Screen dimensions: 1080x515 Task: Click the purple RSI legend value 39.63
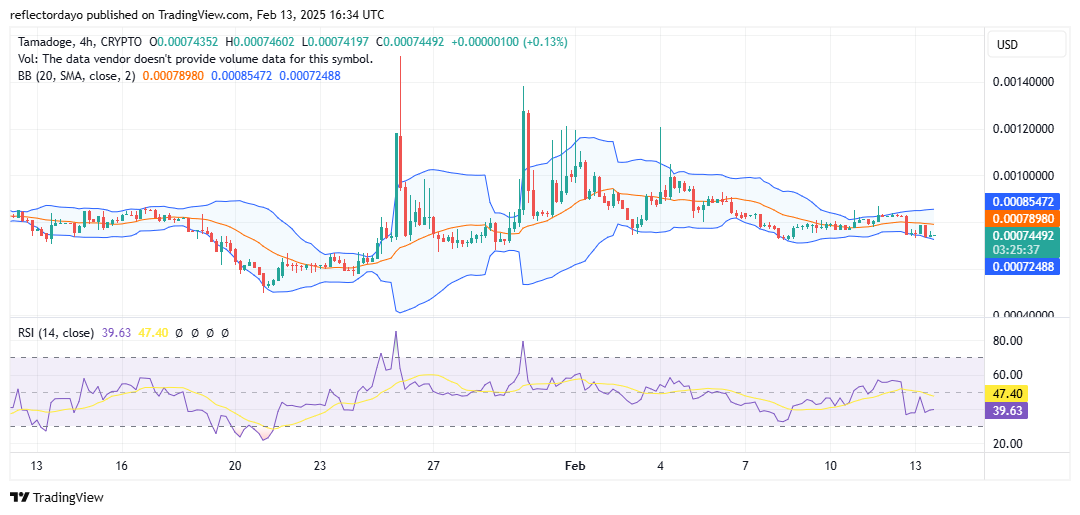[116, 333]
